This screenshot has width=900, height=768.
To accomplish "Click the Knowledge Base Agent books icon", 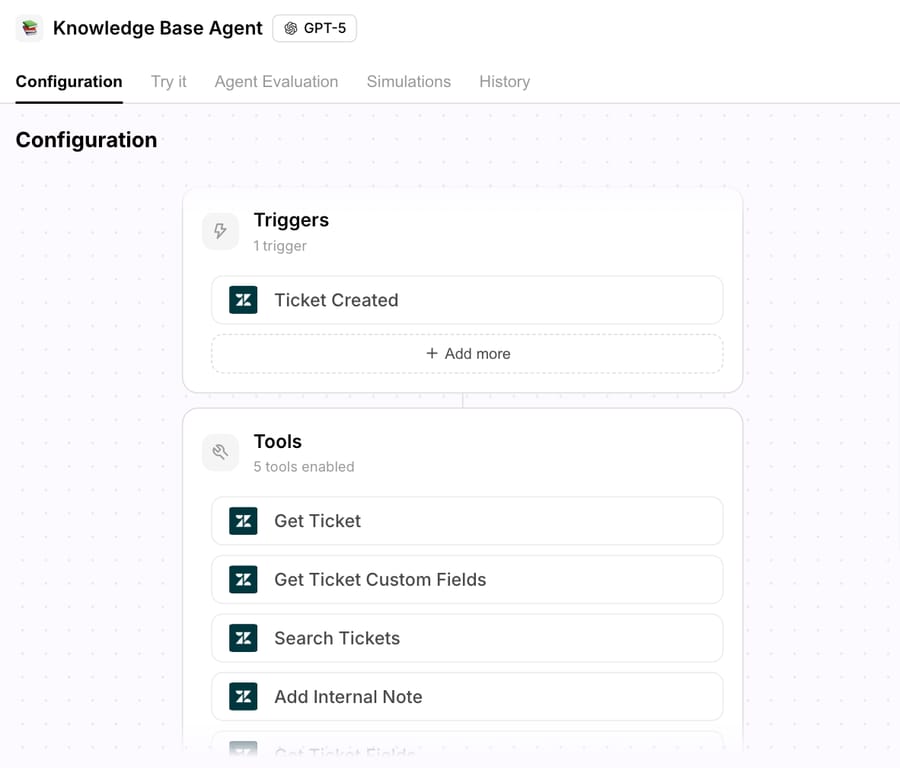I will click(29, 28).
